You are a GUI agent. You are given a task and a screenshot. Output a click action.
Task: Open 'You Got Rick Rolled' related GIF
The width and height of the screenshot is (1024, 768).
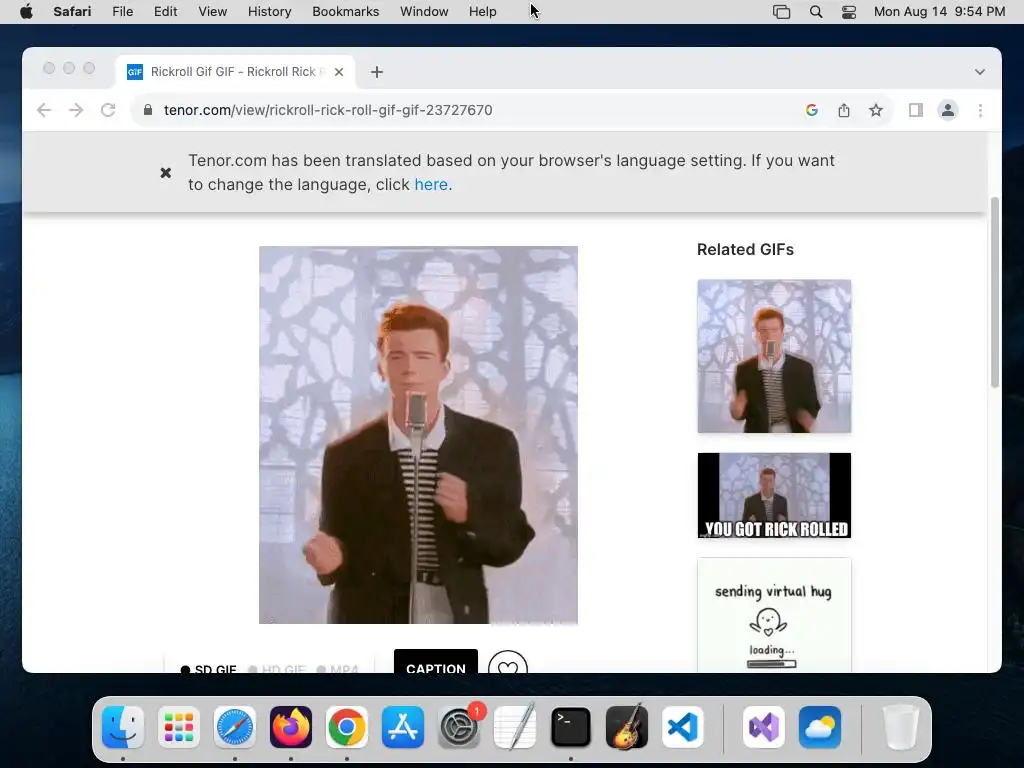[x=774, y=496]
